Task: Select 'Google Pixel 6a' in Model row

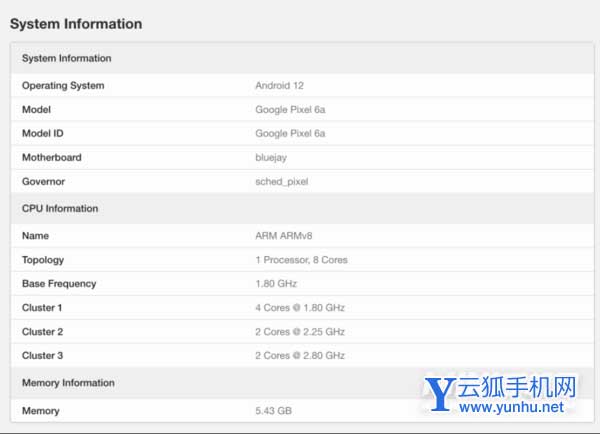Action: click(290, 110)
